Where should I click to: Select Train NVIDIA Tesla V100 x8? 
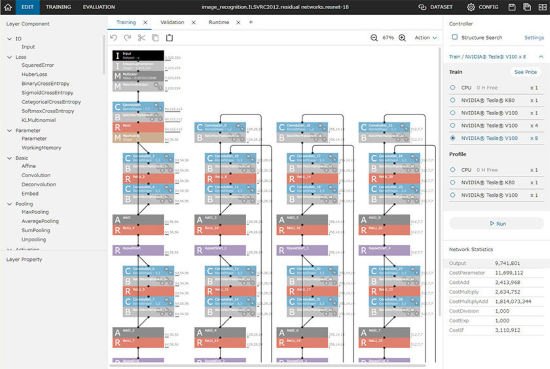(452, 138)
